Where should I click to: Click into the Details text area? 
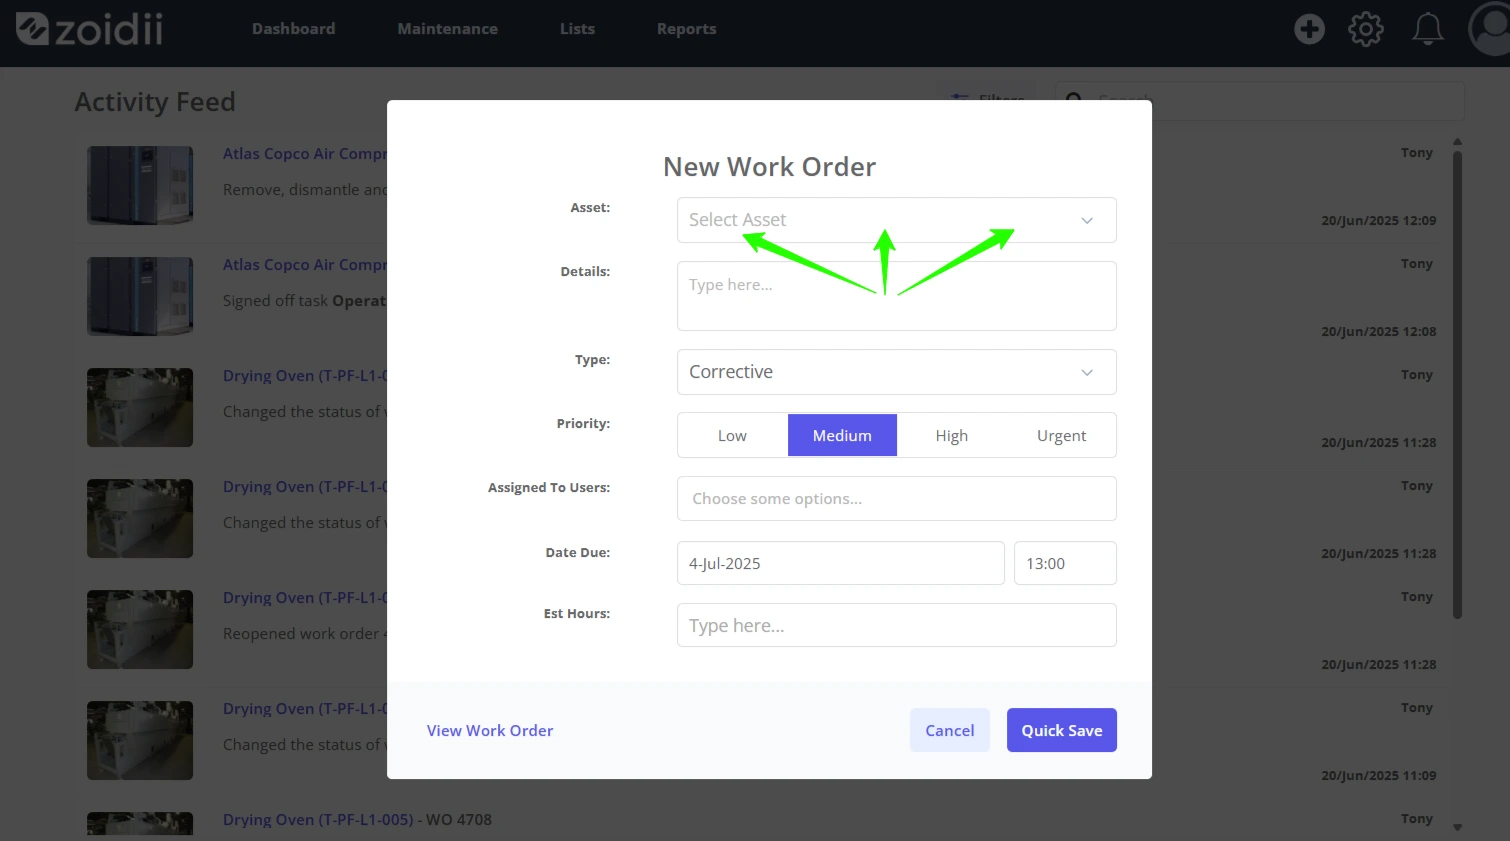pos(896,296)
